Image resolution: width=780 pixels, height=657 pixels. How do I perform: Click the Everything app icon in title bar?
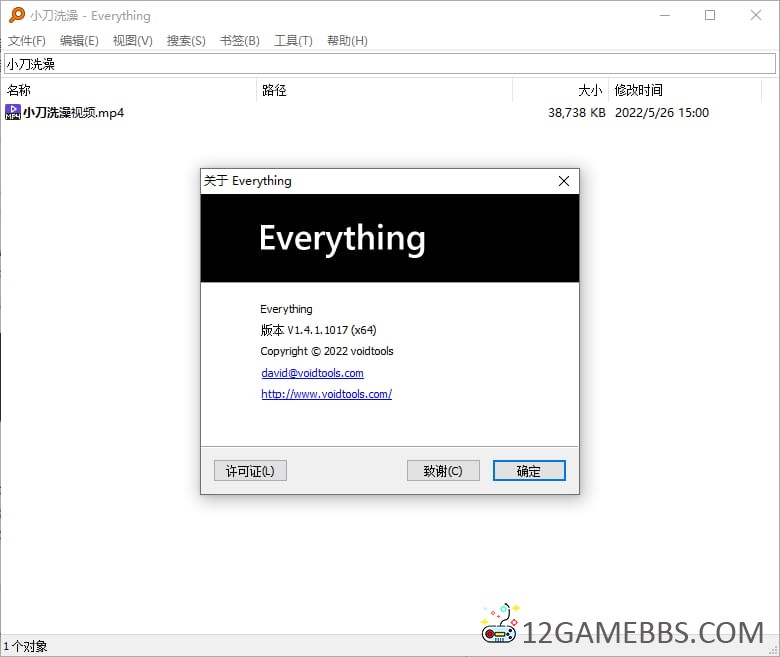pos(16,15)
